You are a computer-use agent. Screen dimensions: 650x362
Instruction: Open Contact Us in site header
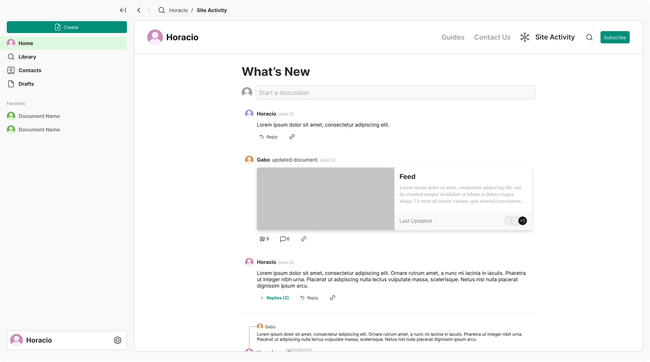(x=492, y=37)
